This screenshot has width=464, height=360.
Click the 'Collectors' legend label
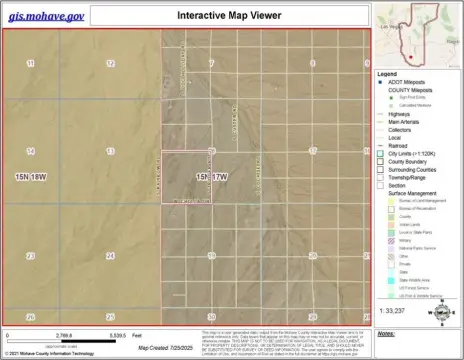tap(399, 130)
